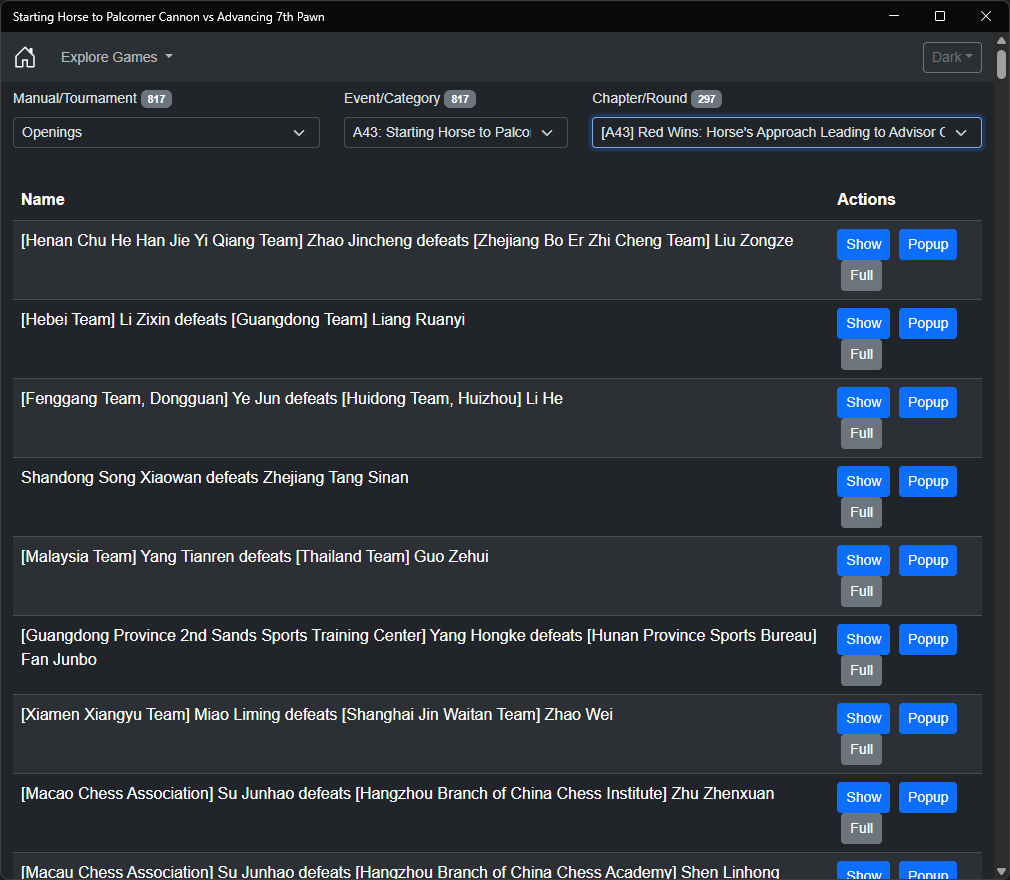Select the Li Zixin defeats Liang Ruanyi text
The height and width of the screenshot is (880, 1010).
242,320
